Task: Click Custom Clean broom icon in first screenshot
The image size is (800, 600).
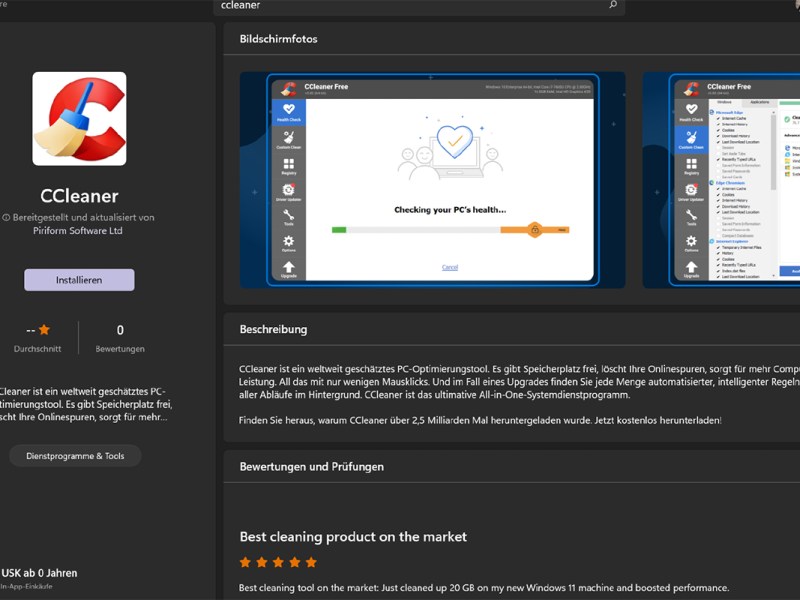Action: [289, 139]
